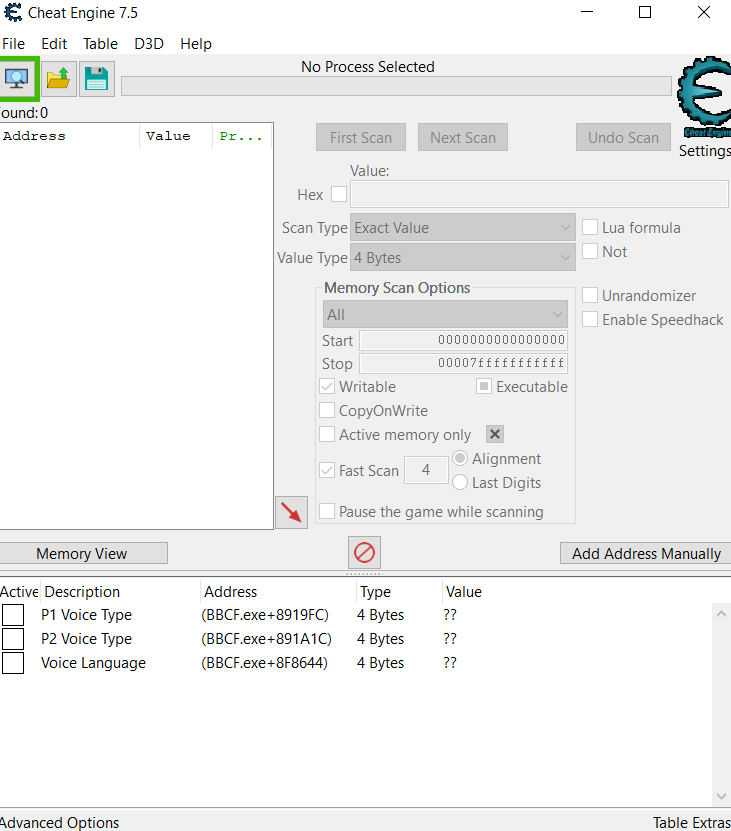Toggle the Executable checkbox
Image resolution: width=731 pixels, height=831 pixels.
[x=483, y=386]
